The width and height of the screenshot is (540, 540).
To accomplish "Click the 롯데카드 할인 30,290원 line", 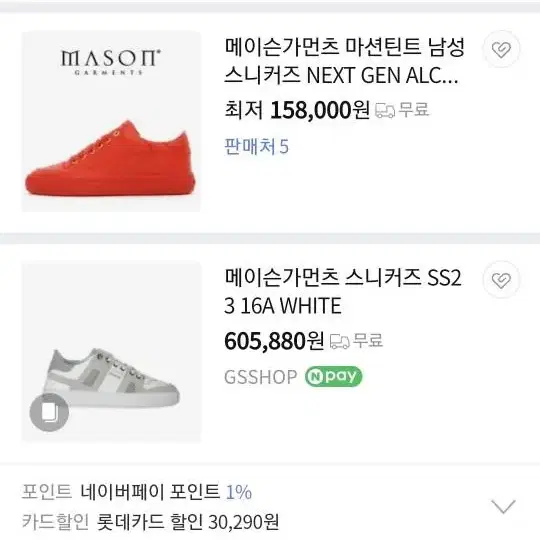I will [x=188, y=522].
